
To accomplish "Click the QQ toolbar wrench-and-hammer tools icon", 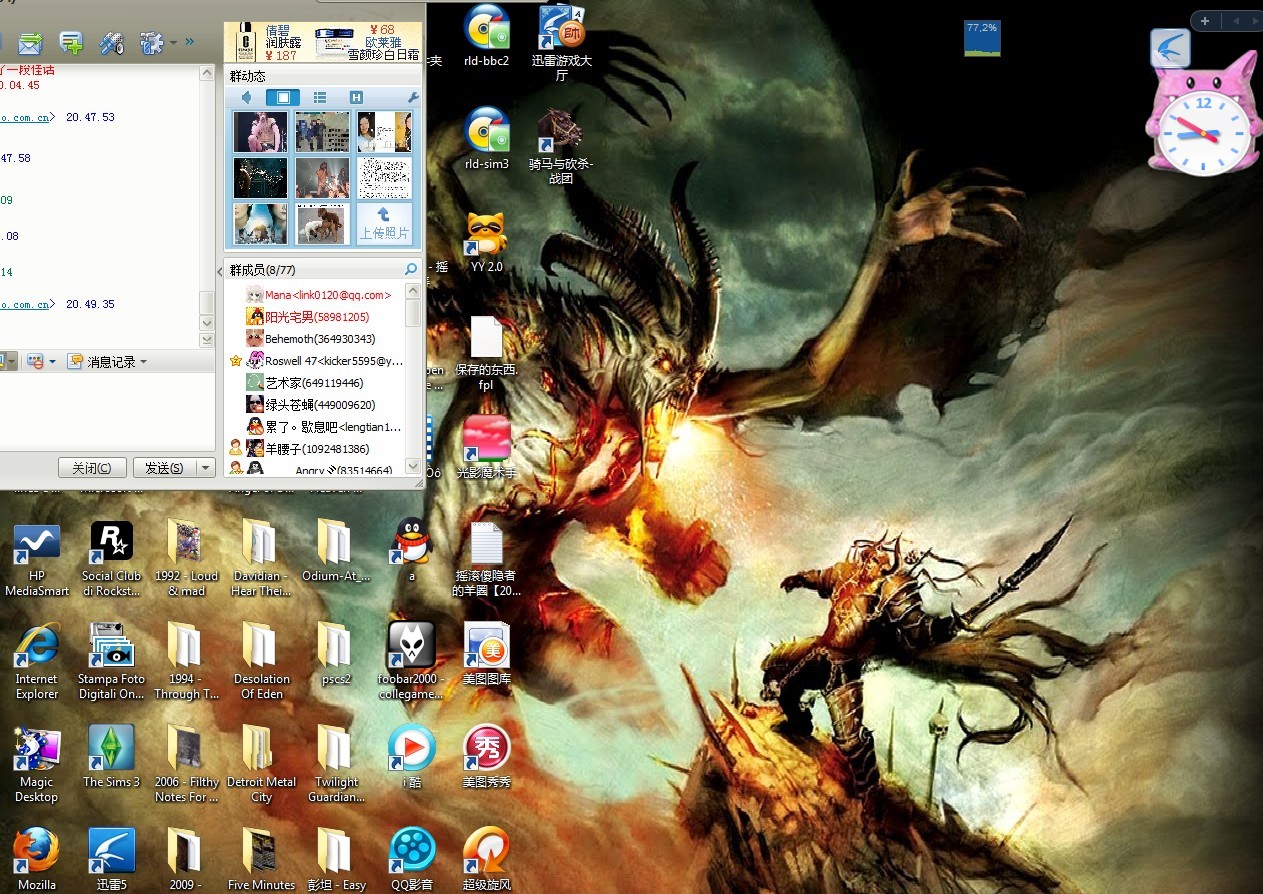I will [111, 43].
